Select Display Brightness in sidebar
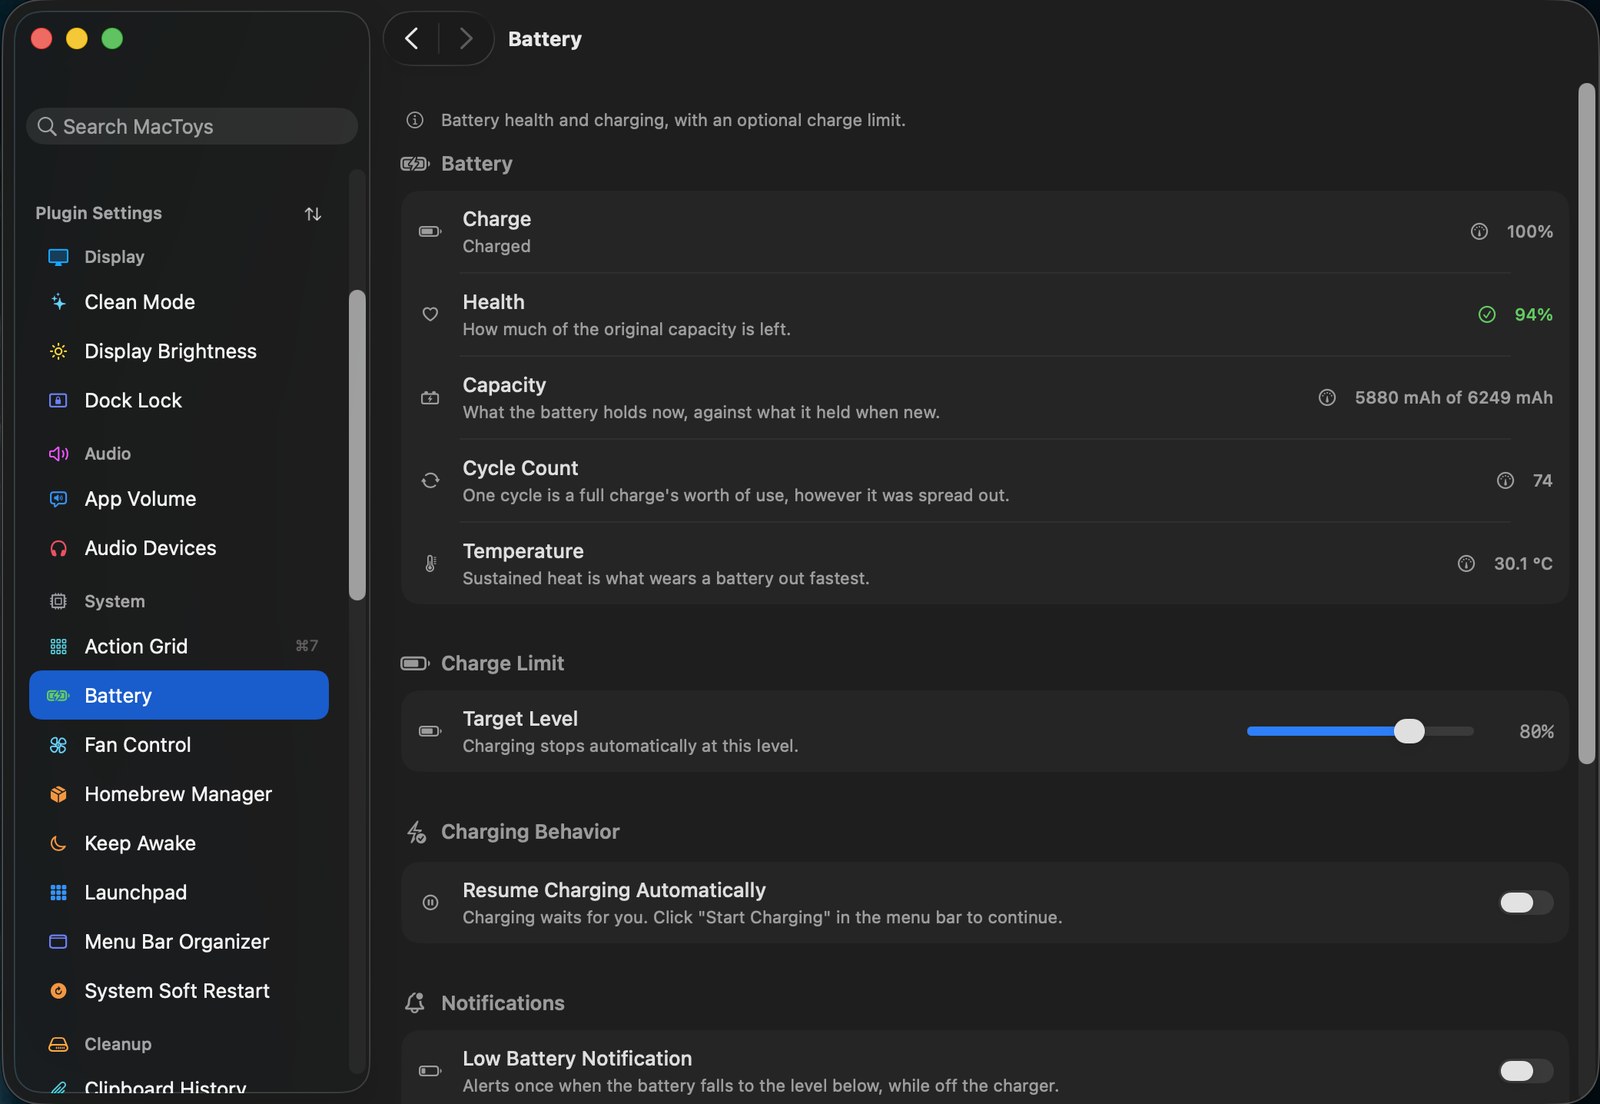Screen dimensions: 1600x1104 click(179, 351)
